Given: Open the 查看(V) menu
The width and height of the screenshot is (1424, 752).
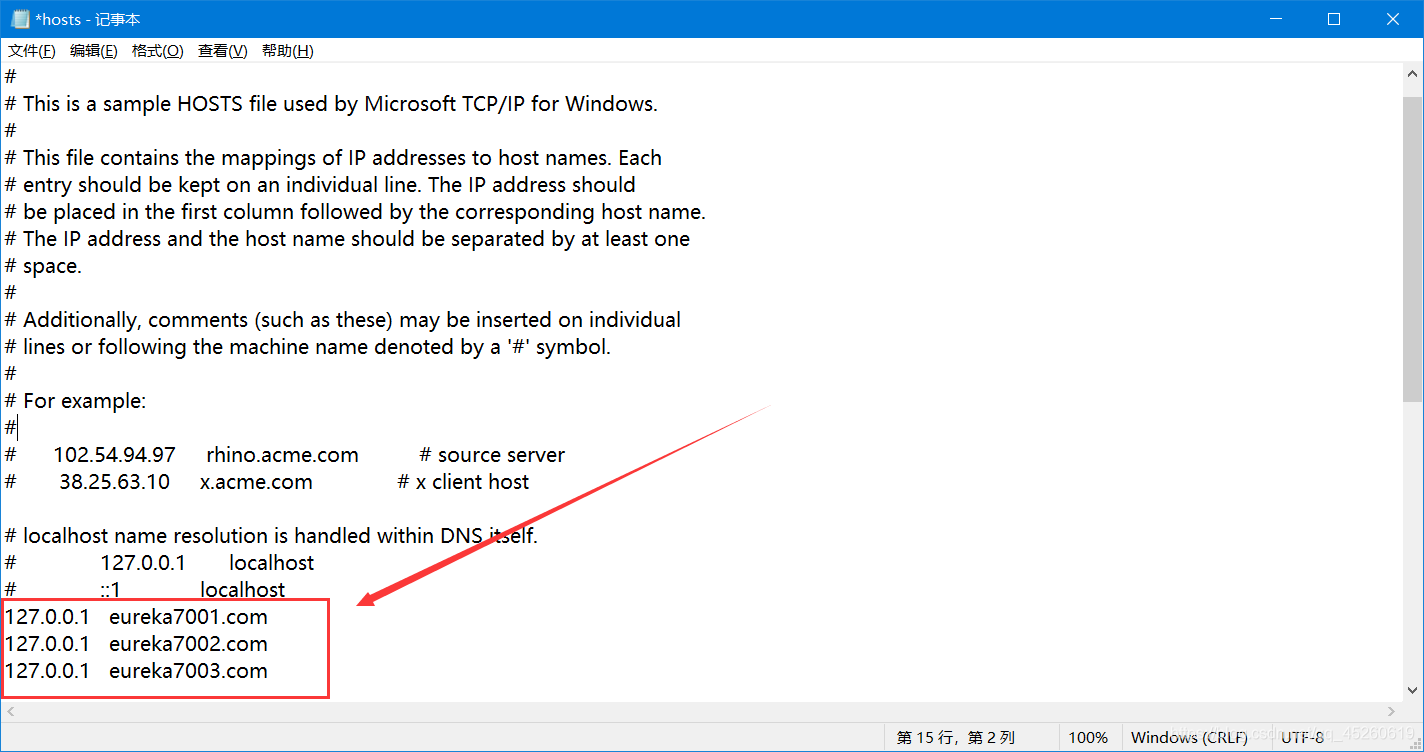Looking at the screenshot, I should [222, 51].
